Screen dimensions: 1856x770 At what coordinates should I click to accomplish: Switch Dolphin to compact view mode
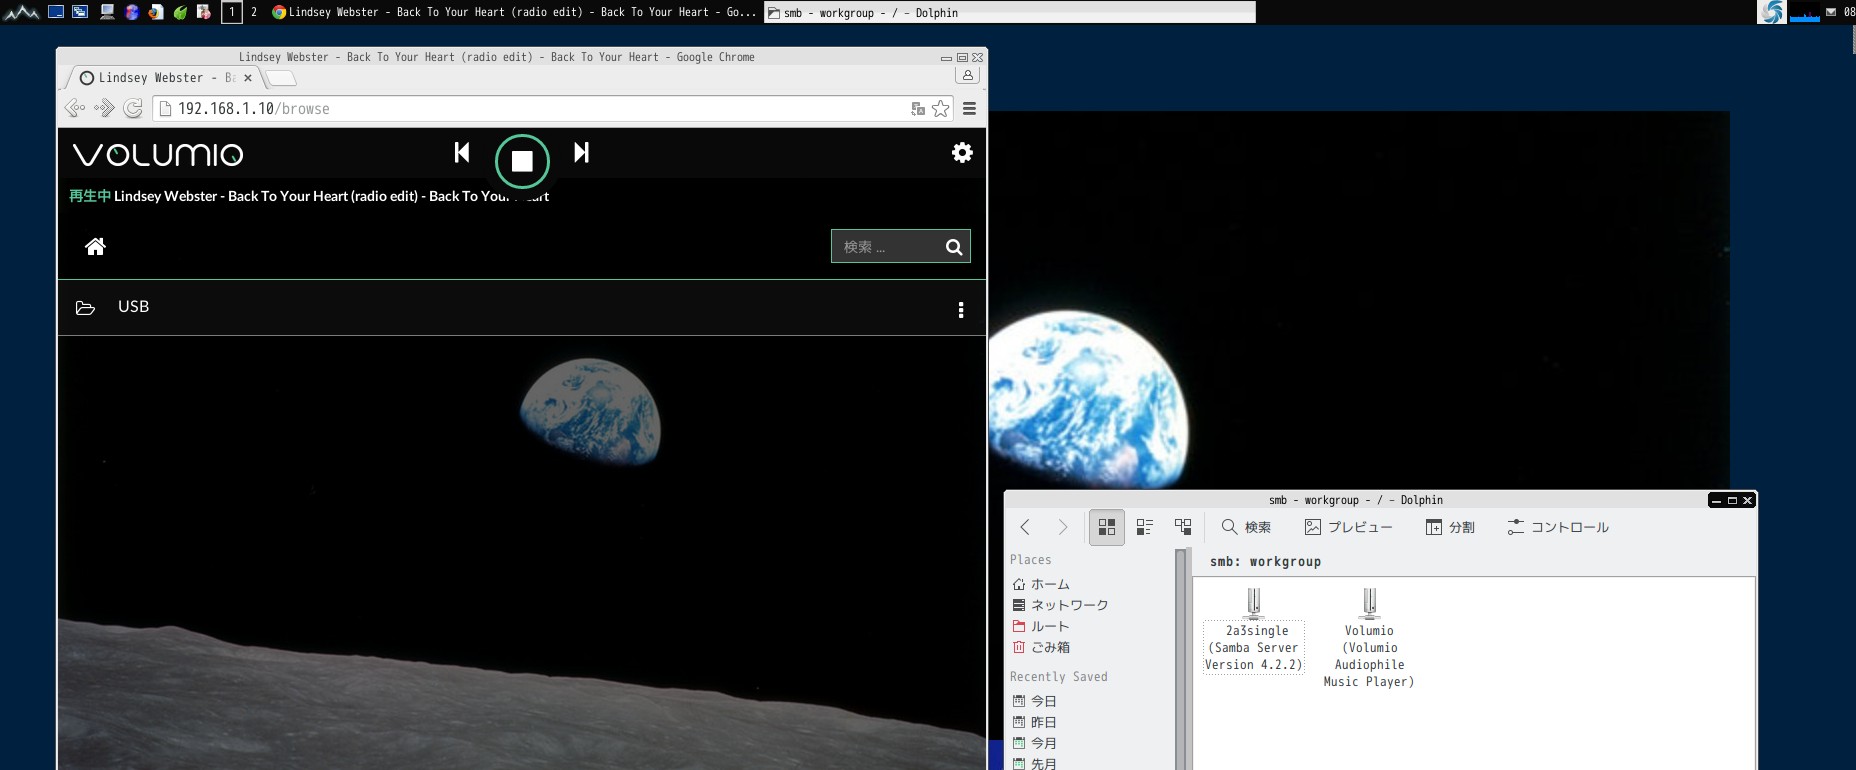[1145, 527]
